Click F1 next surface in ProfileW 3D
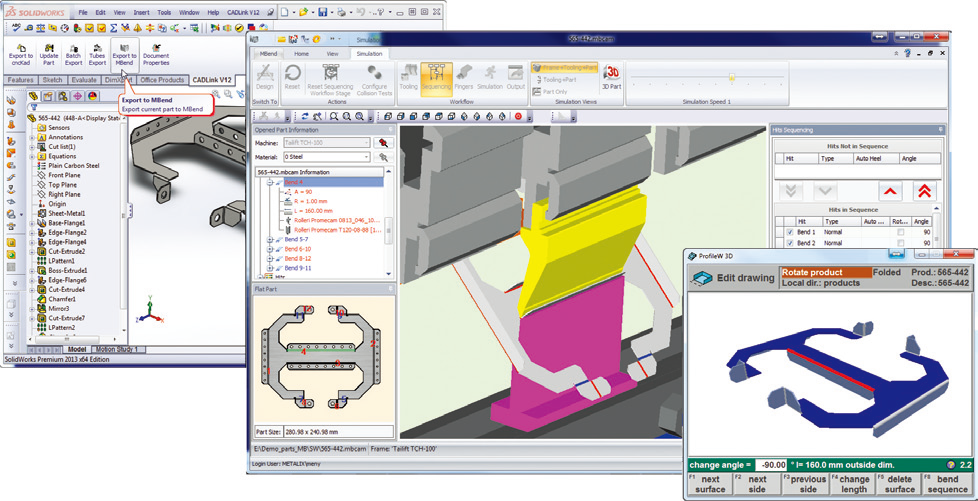The width and height of the screenshot is (978, 501). 710,484
